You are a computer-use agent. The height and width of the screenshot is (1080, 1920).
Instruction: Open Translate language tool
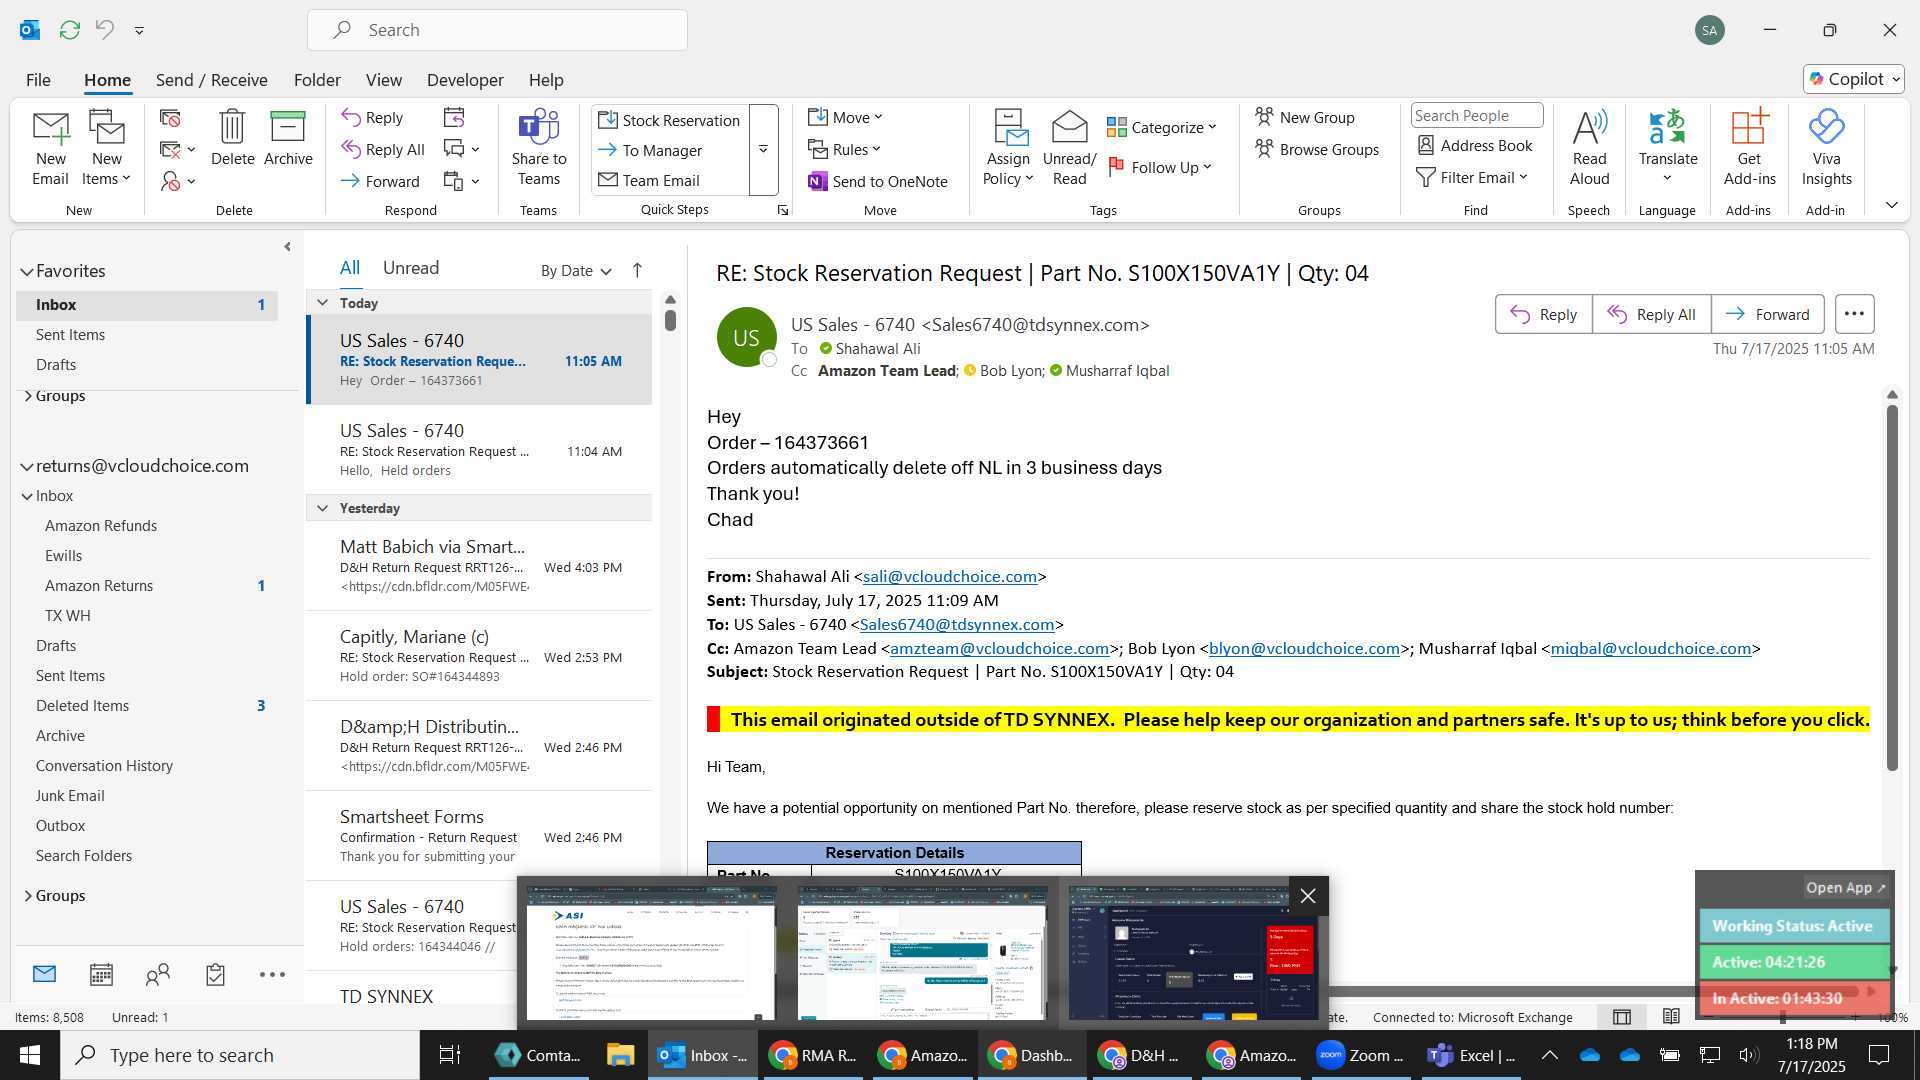(x=1667, y=148)
